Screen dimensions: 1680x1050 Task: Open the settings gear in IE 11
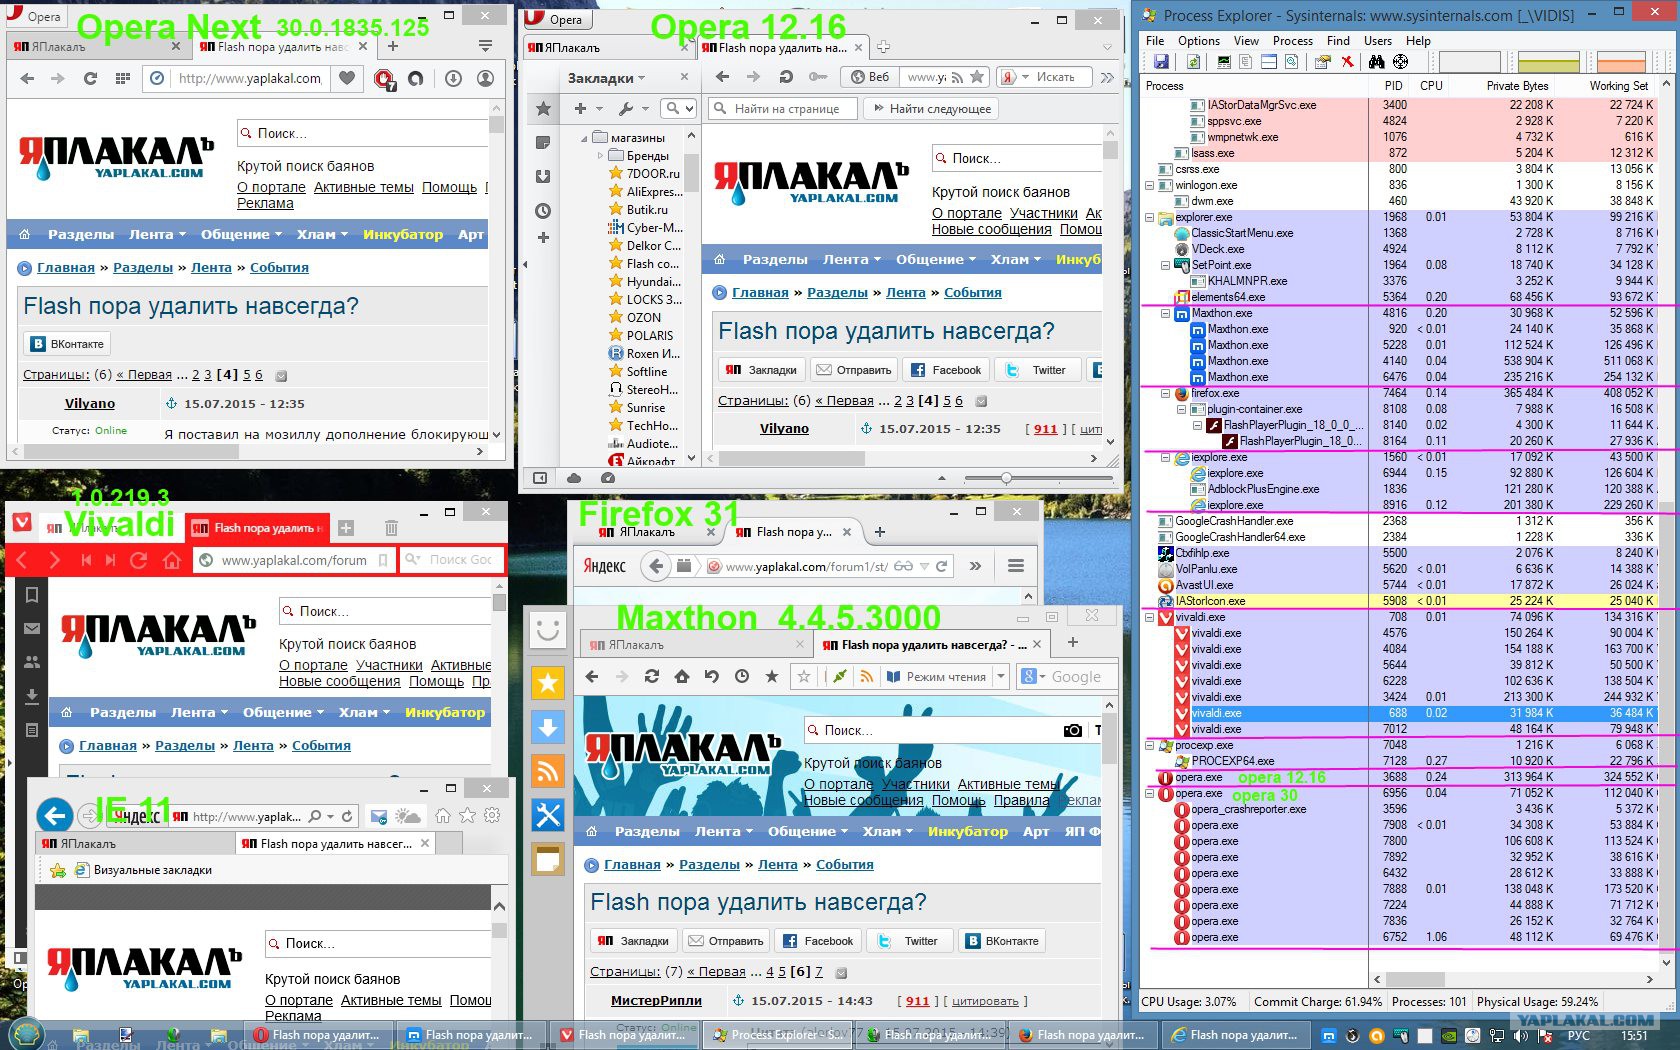coord(492,816)
